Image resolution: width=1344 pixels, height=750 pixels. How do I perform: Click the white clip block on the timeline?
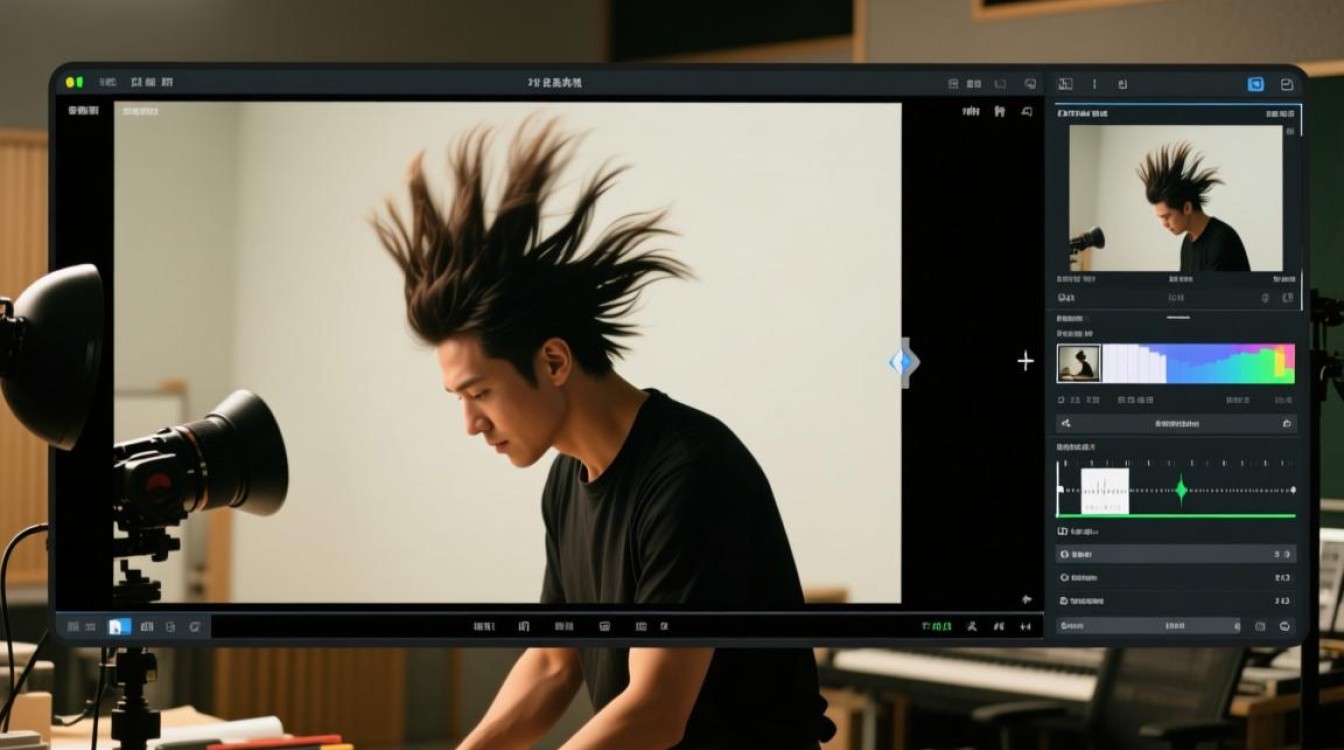(1105, 491)
